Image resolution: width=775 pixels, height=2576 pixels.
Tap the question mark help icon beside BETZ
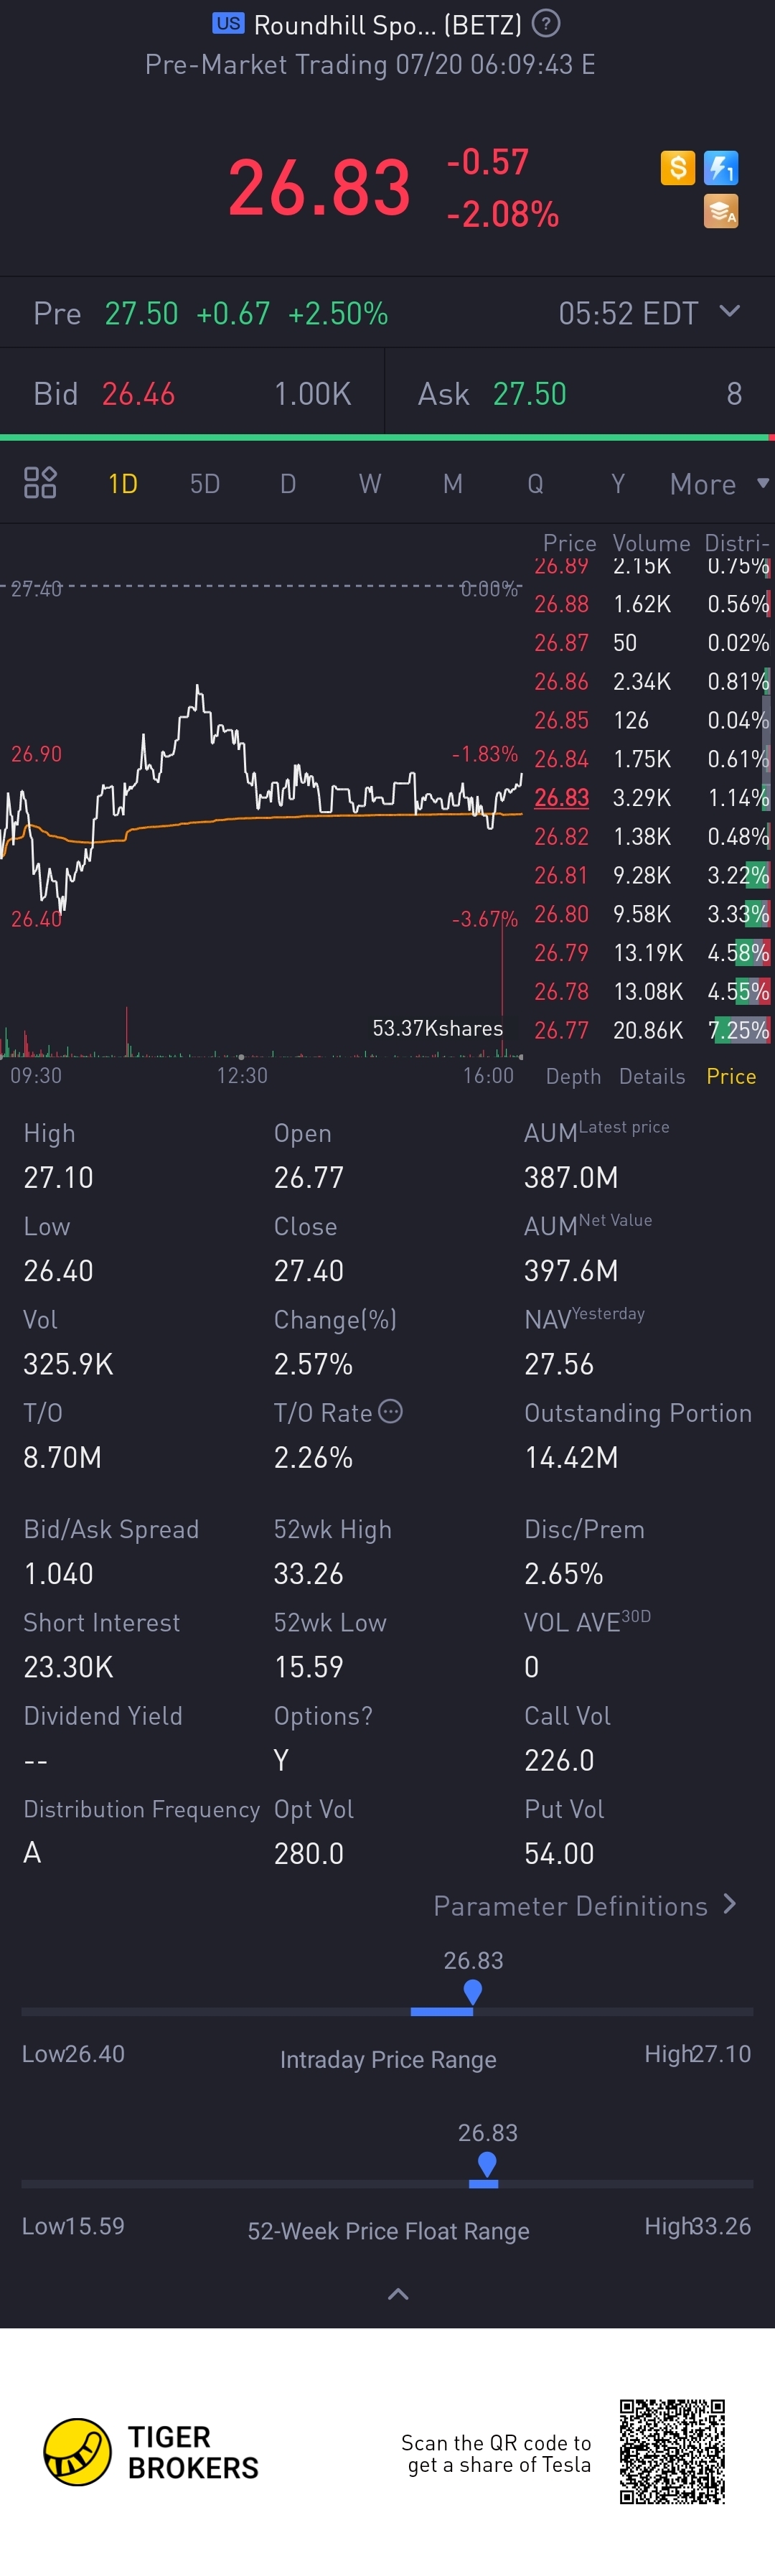(546, 23)
